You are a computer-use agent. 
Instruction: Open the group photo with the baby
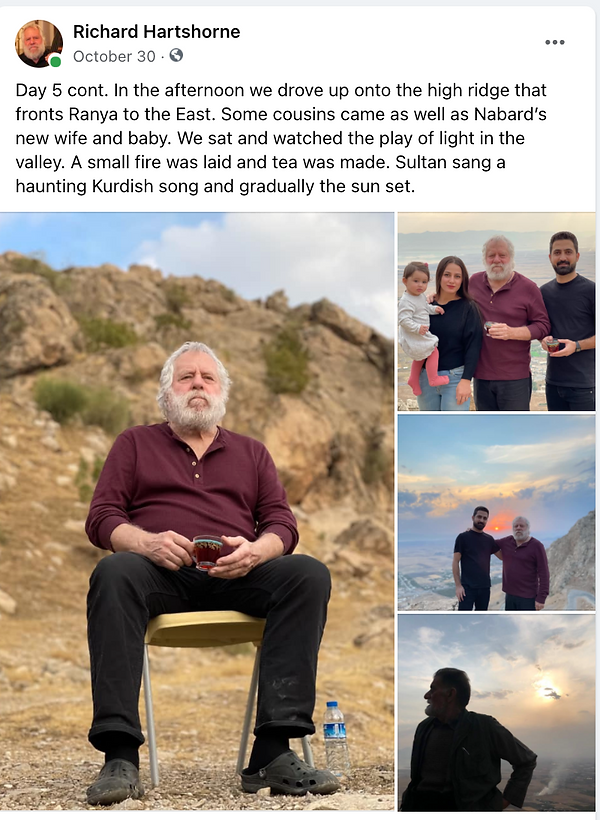pyautogui.click(x=496, y=311)
